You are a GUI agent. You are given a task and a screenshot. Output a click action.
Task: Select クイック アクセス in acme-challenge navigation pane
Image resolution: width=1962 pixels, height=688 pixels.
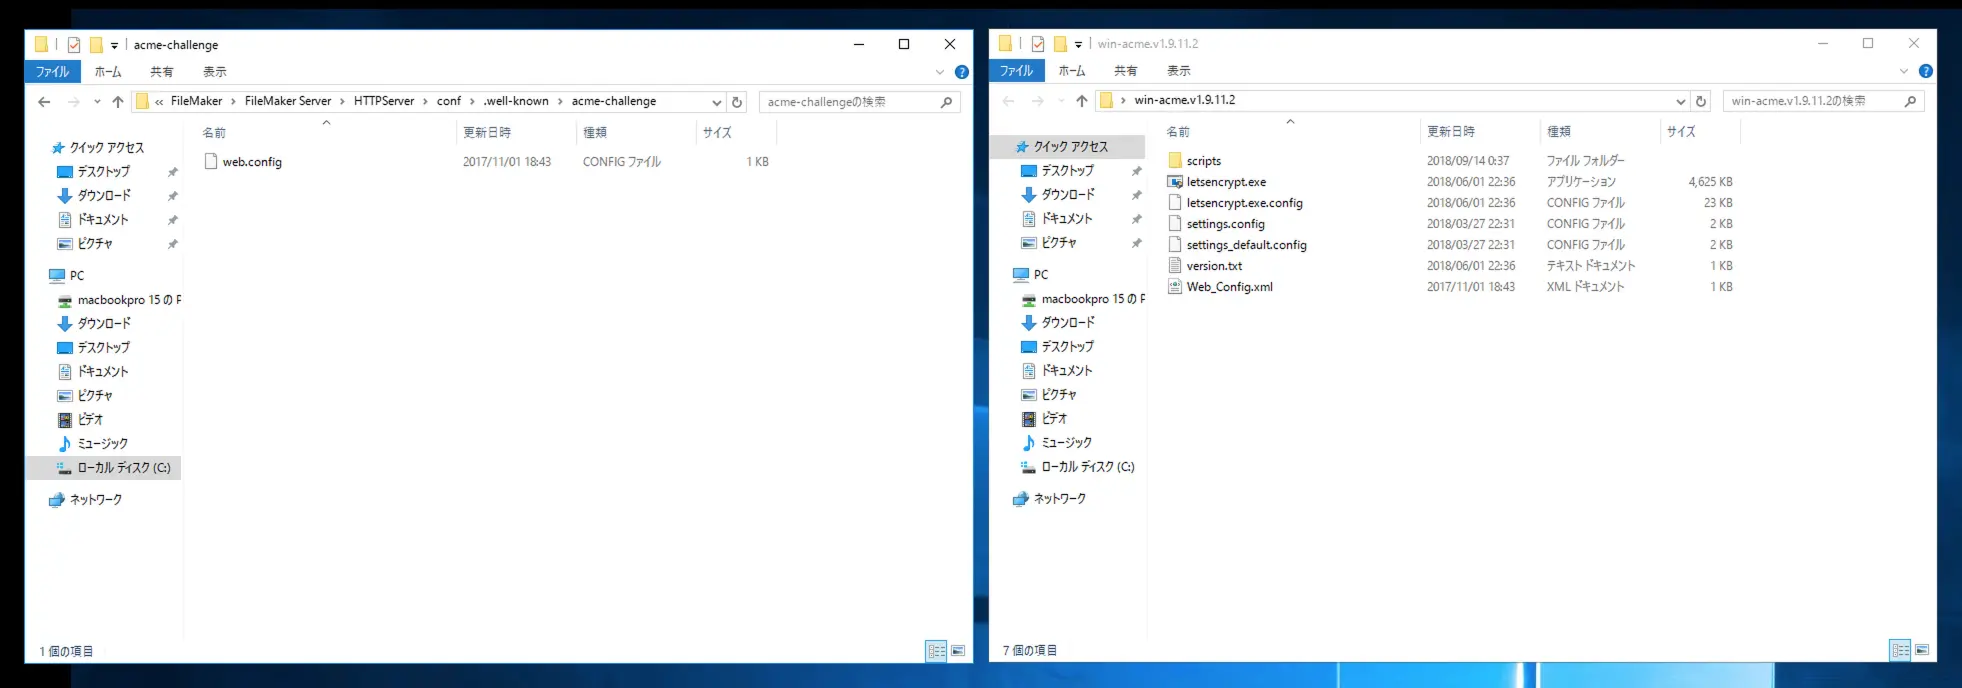[x=107, y=148]
